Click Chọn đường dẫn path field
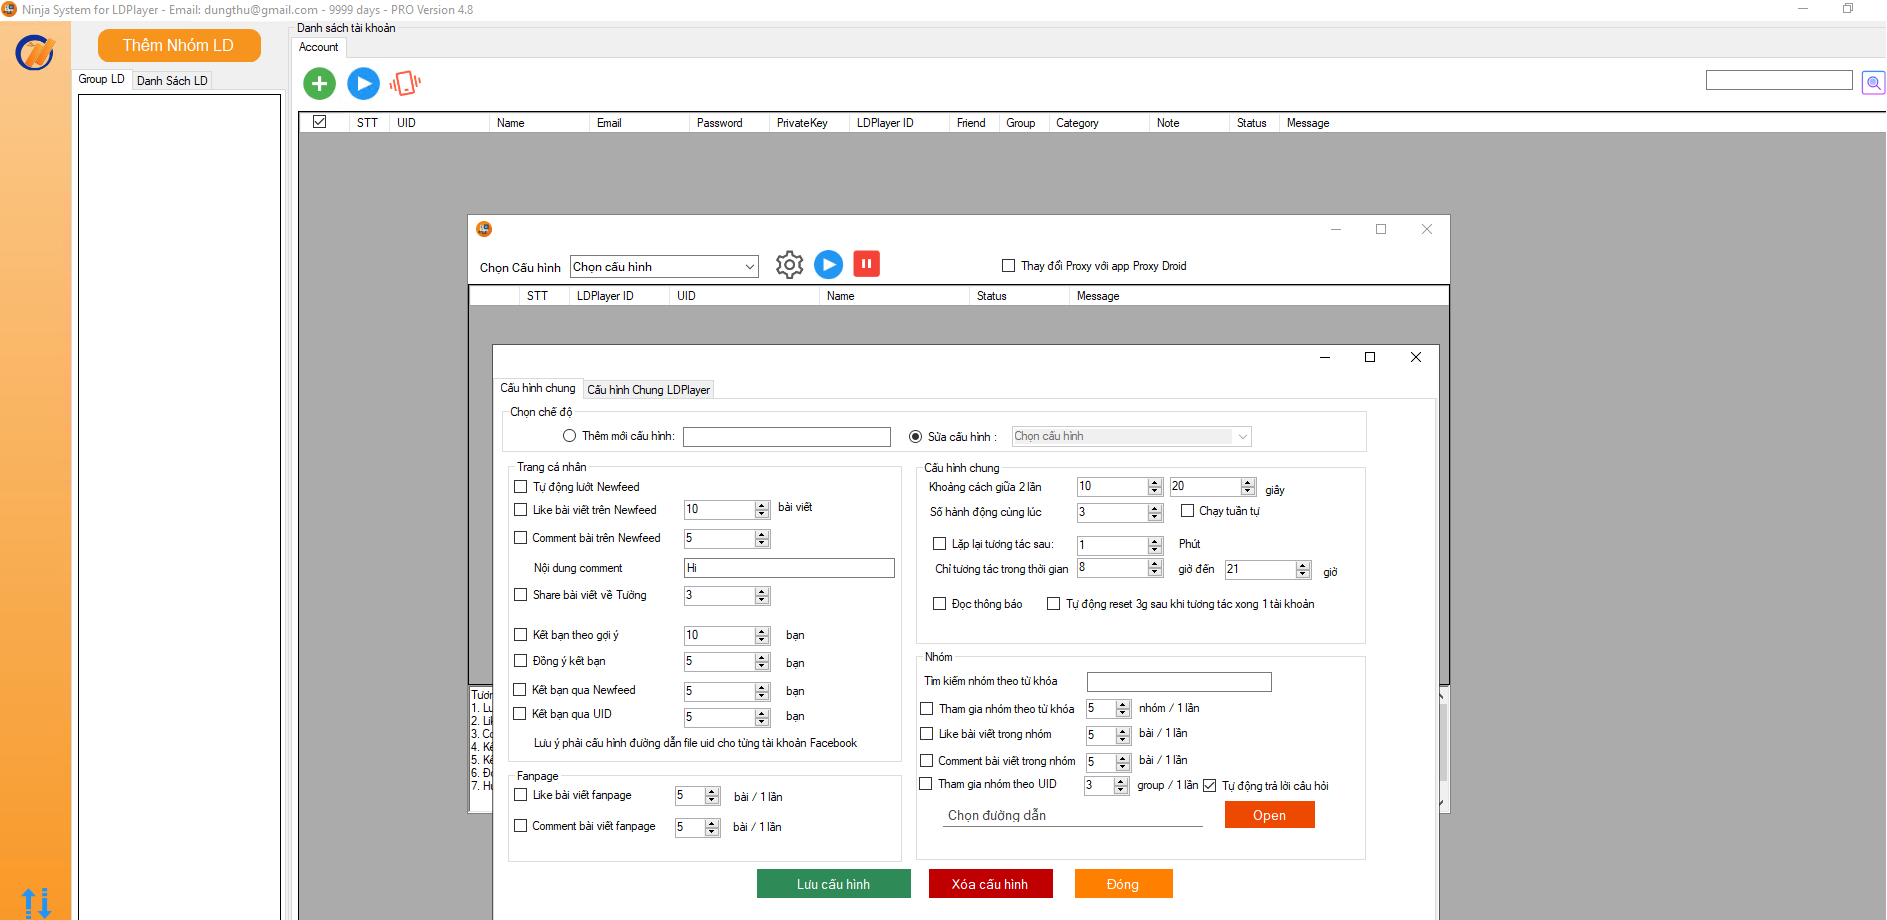The image size is (1887, 920). point(1075,816)
